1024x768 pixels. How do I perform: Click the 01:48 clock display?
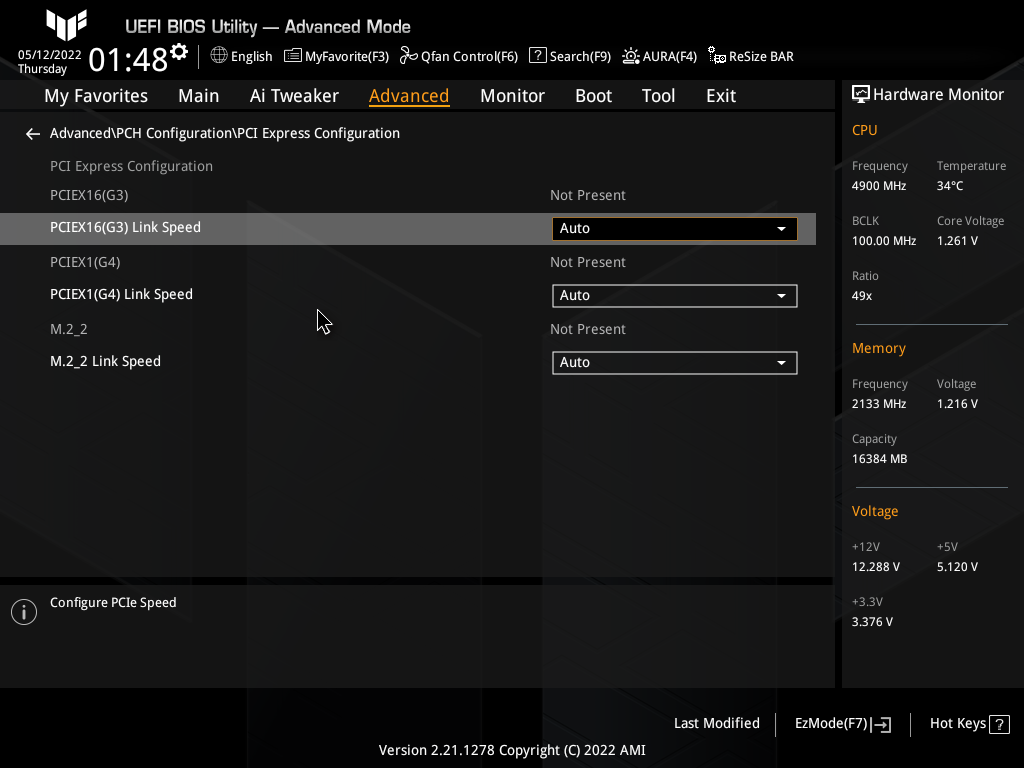129,60
